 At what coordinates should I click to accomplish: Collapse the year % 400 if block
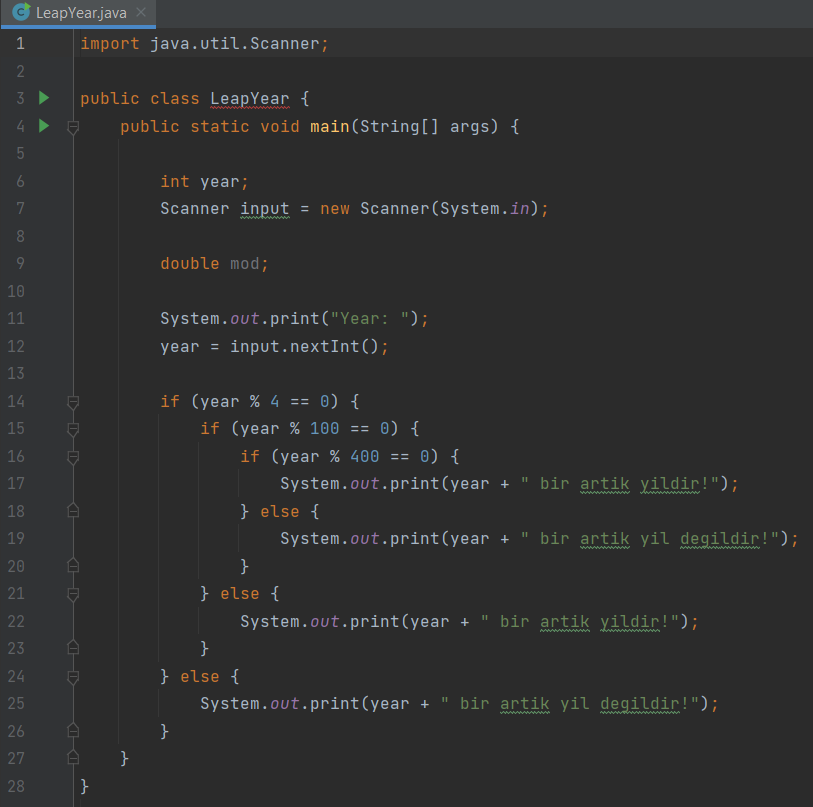pos(71,456)
